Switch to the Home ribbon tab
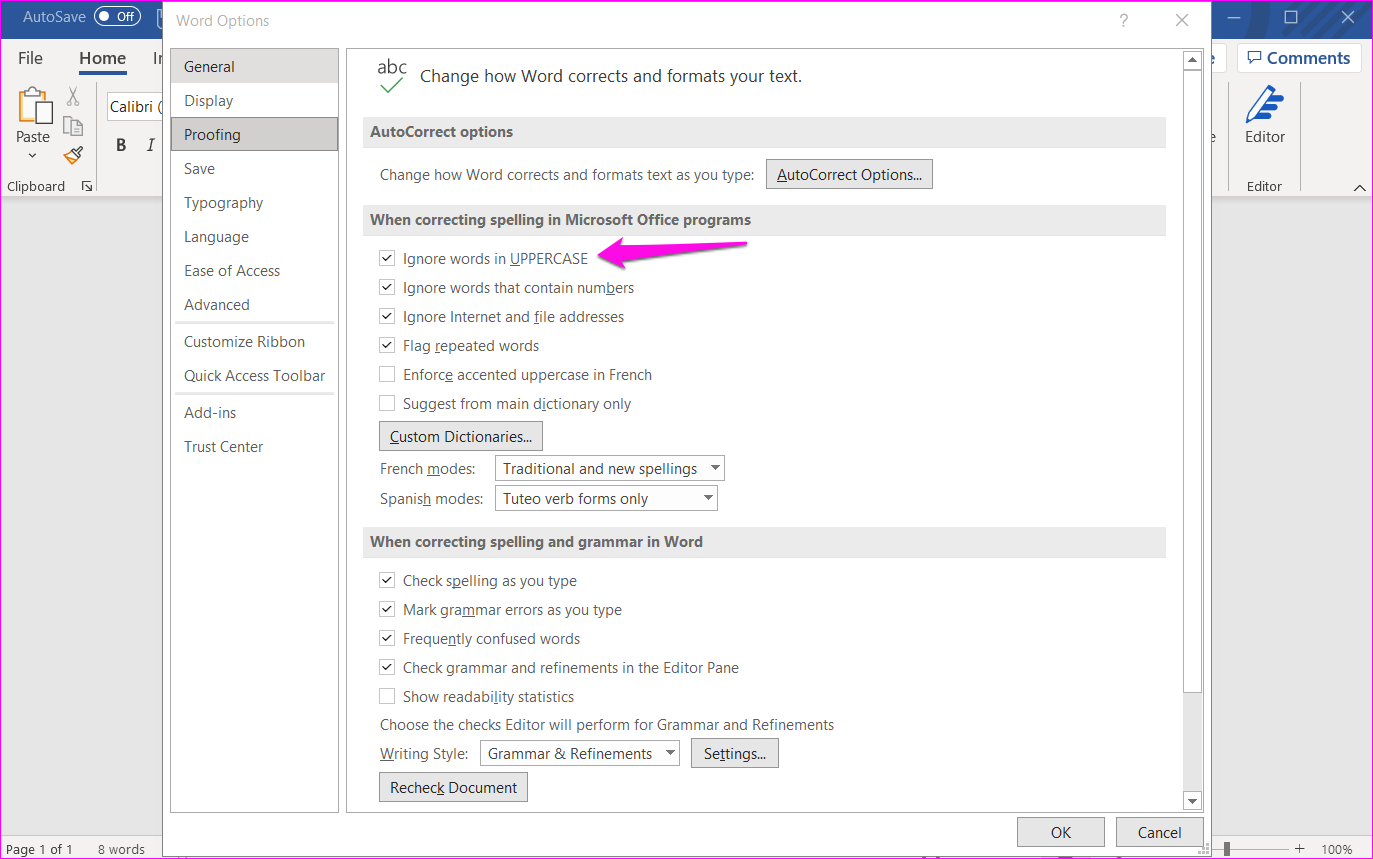Image resolution: width=1373 pixels, height=859 pixels. (x=103, y=58)
